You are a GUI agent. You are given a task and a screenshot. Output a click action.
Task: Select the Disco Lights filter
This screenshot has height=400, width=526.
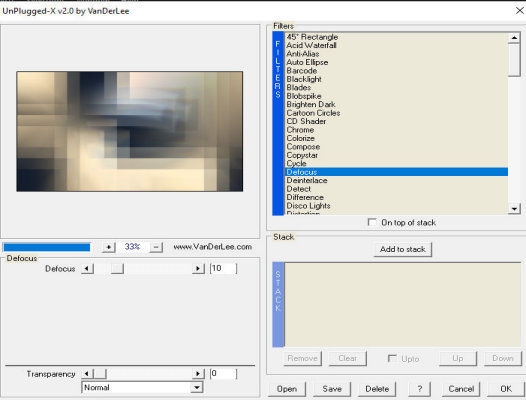pos(397,206)
